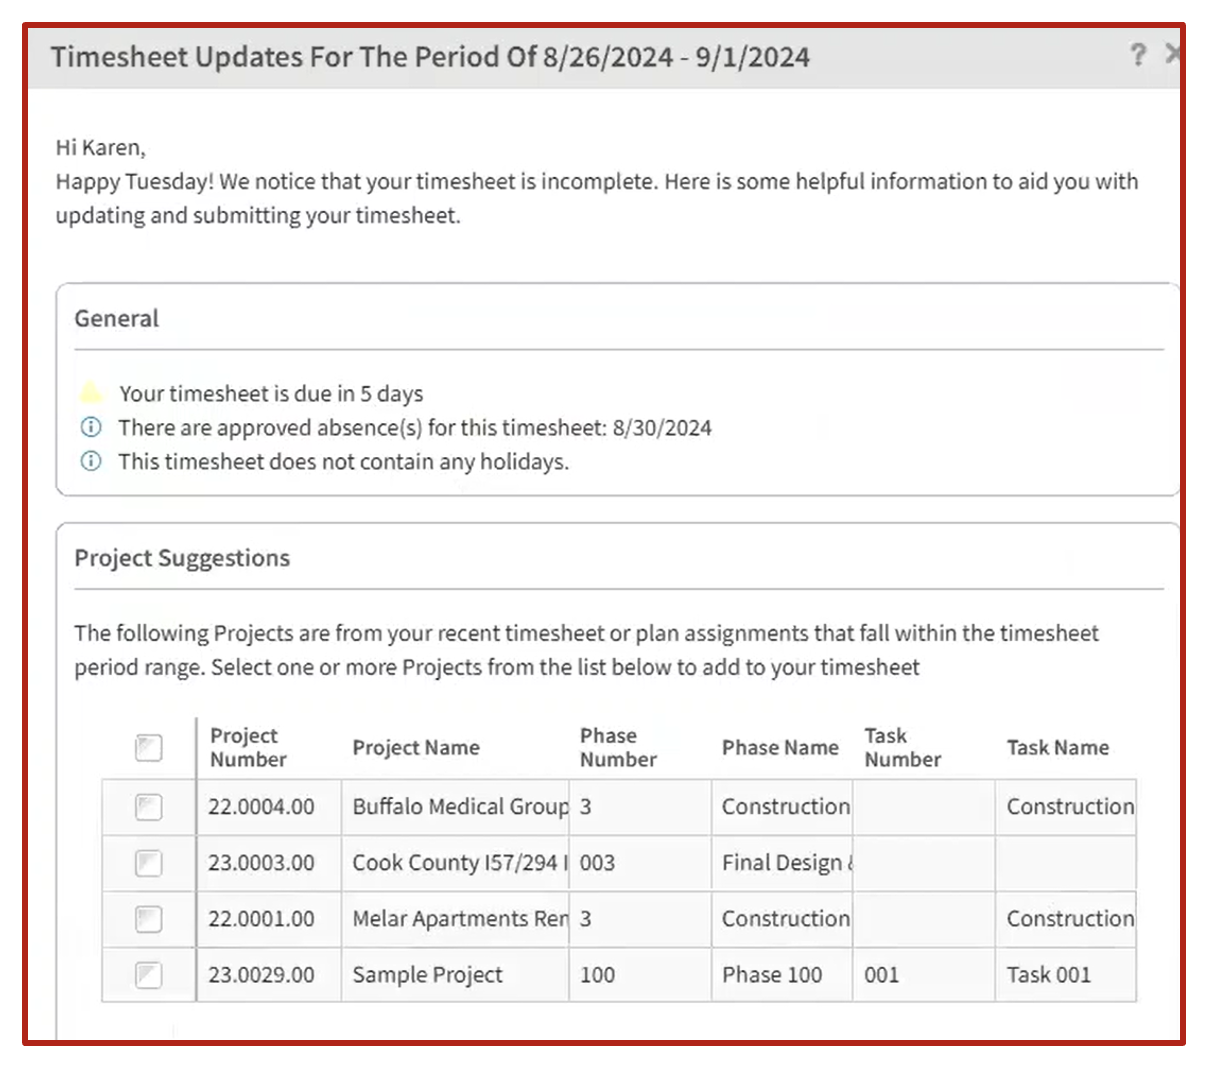Sort by the Project Name column header
1212x1072 pixels.
pos(416,747)
